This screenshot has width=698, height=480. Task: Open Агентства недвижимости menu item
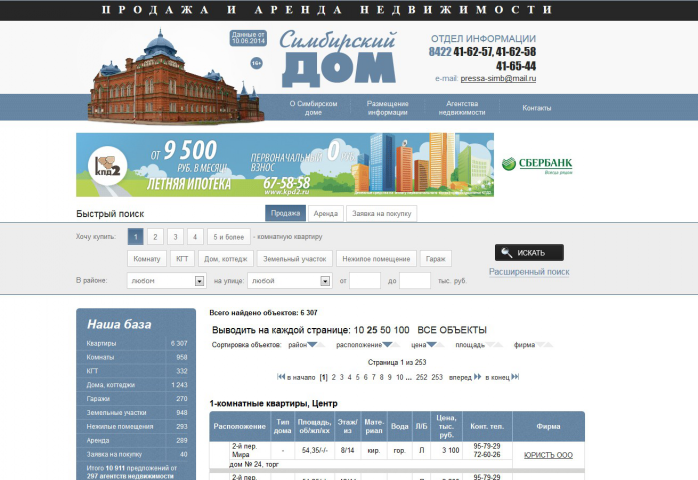(462, 108)
